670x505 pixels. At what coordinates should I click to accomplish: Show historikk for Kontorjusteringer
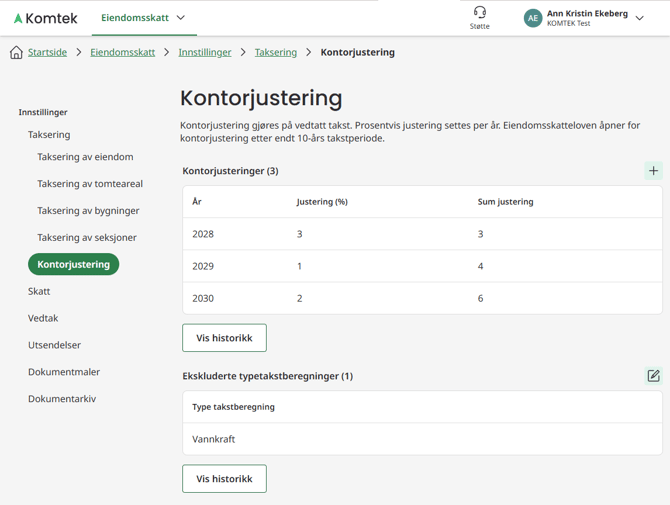[x=224, y=338]
